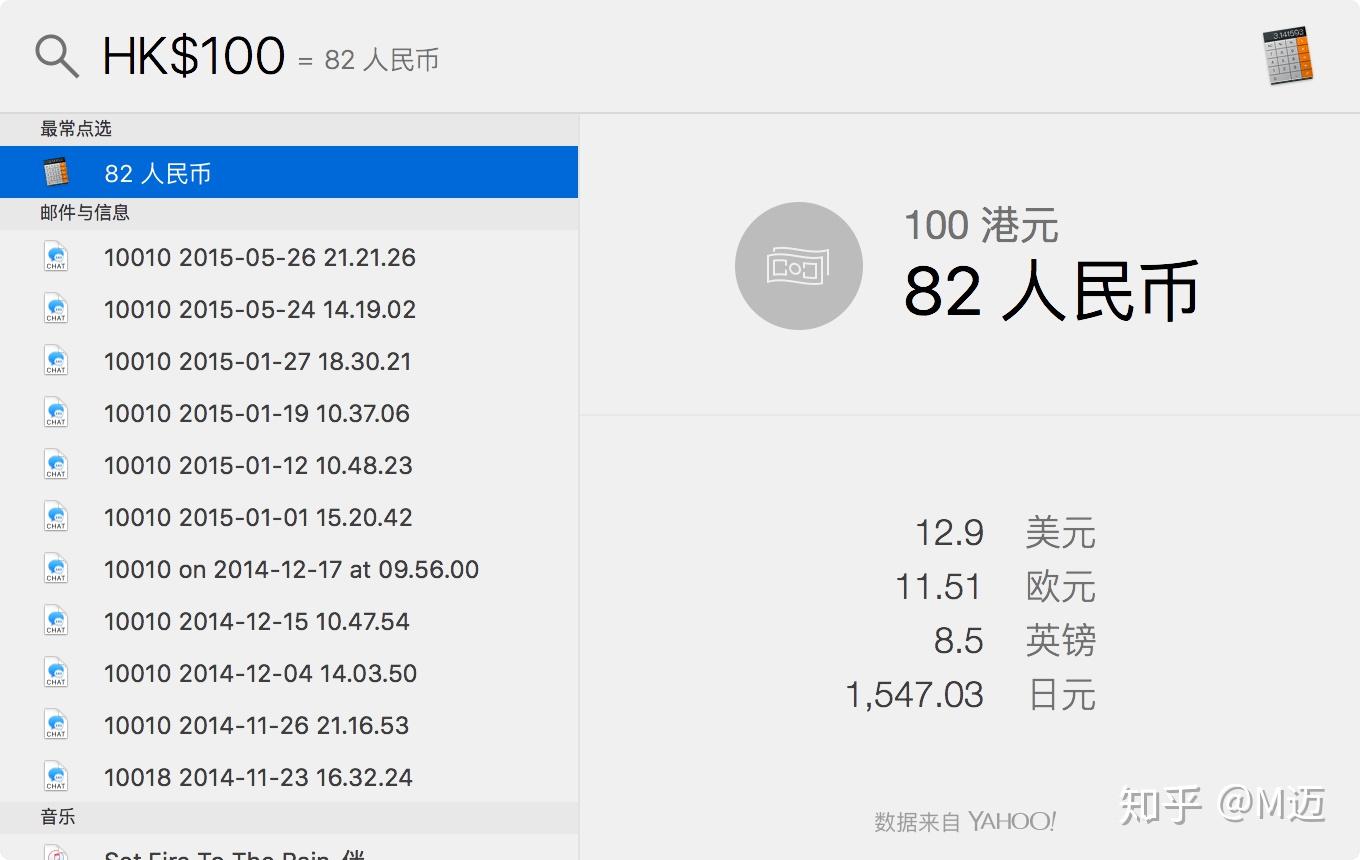Click the gray banknote currency icon
Image resolution: width=1360 pixels, height=860 pixels.
tap(799, 265)
